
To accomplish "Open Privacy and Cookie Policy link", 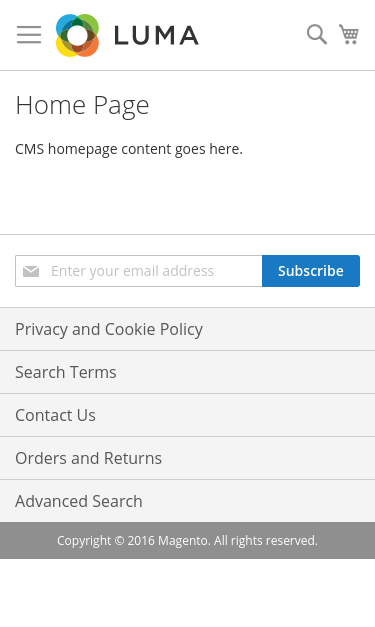I will [109, 329].
